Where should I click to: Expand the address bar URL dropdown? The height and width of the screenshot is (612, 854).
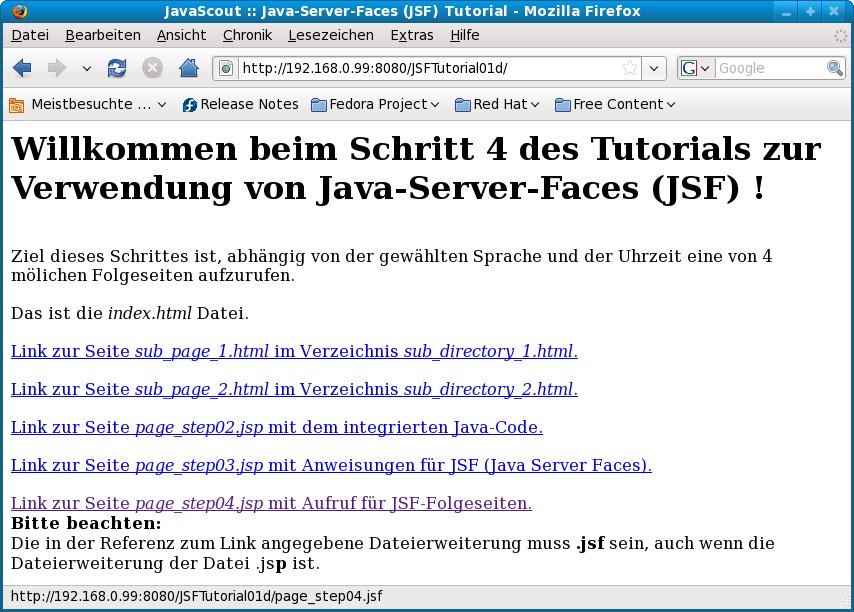tap(654, 68)
